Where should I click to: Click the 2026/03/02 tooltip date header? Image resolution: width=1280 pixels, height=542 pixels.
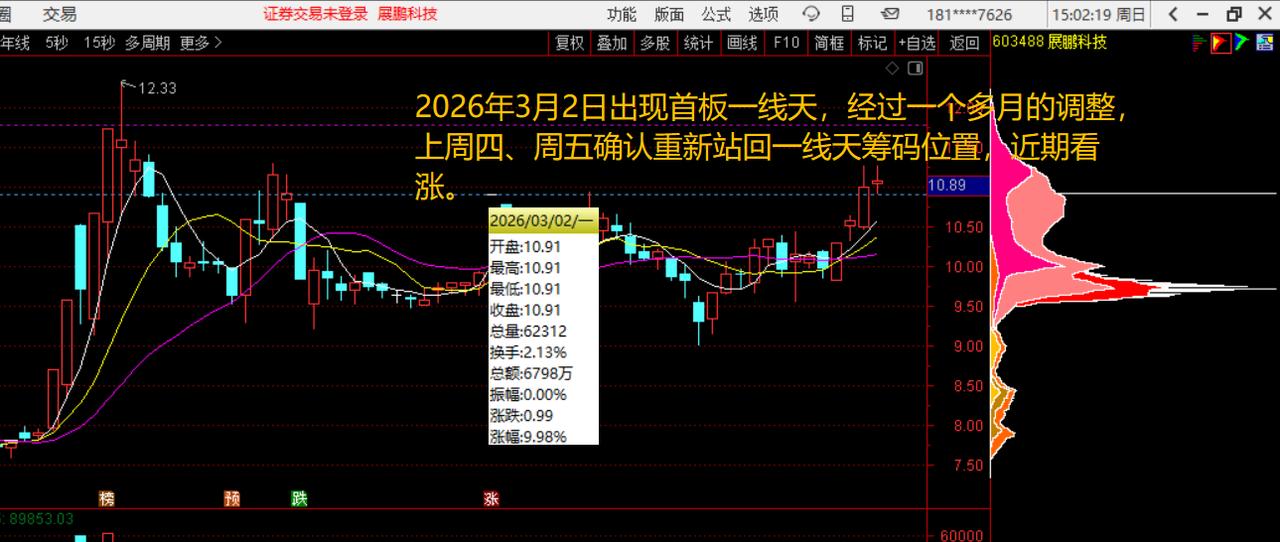point(543,220)
